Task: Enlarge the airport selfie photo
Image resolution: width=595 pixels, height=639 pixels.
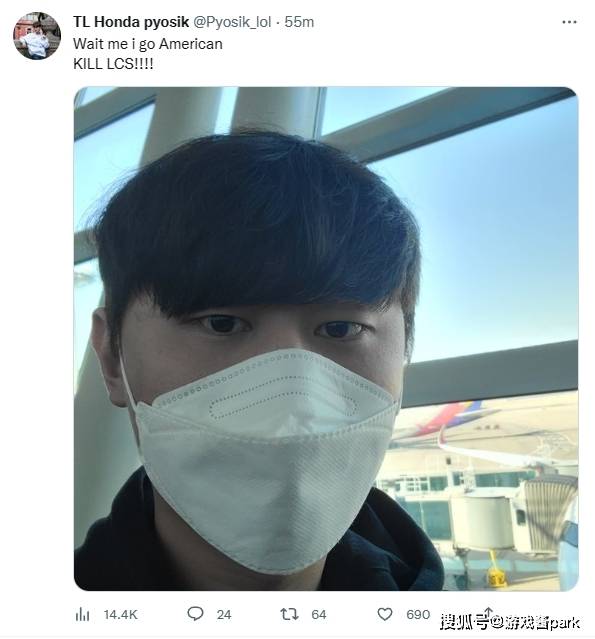Action: [x=326, y=339]
